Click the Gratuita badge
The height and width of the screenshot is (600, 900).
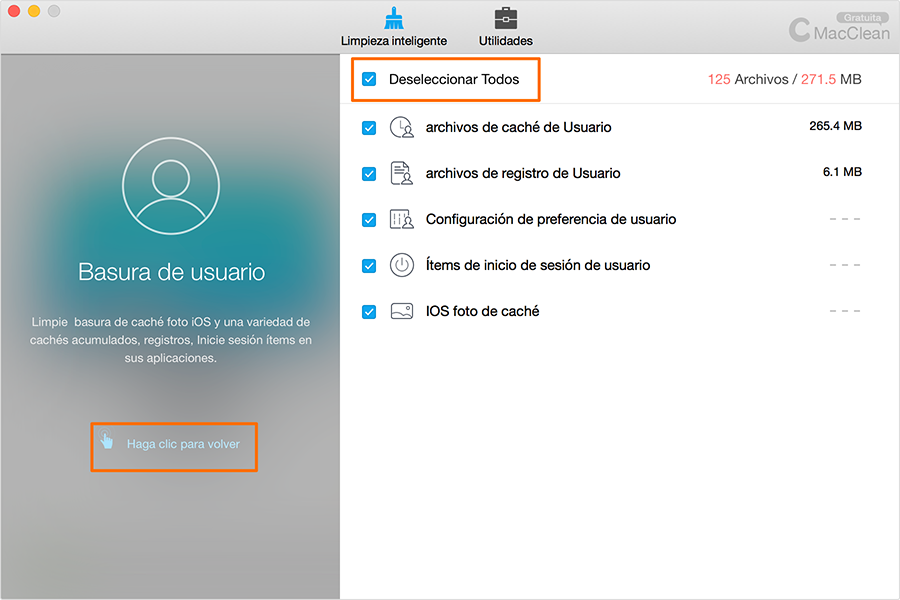[861, 16]
